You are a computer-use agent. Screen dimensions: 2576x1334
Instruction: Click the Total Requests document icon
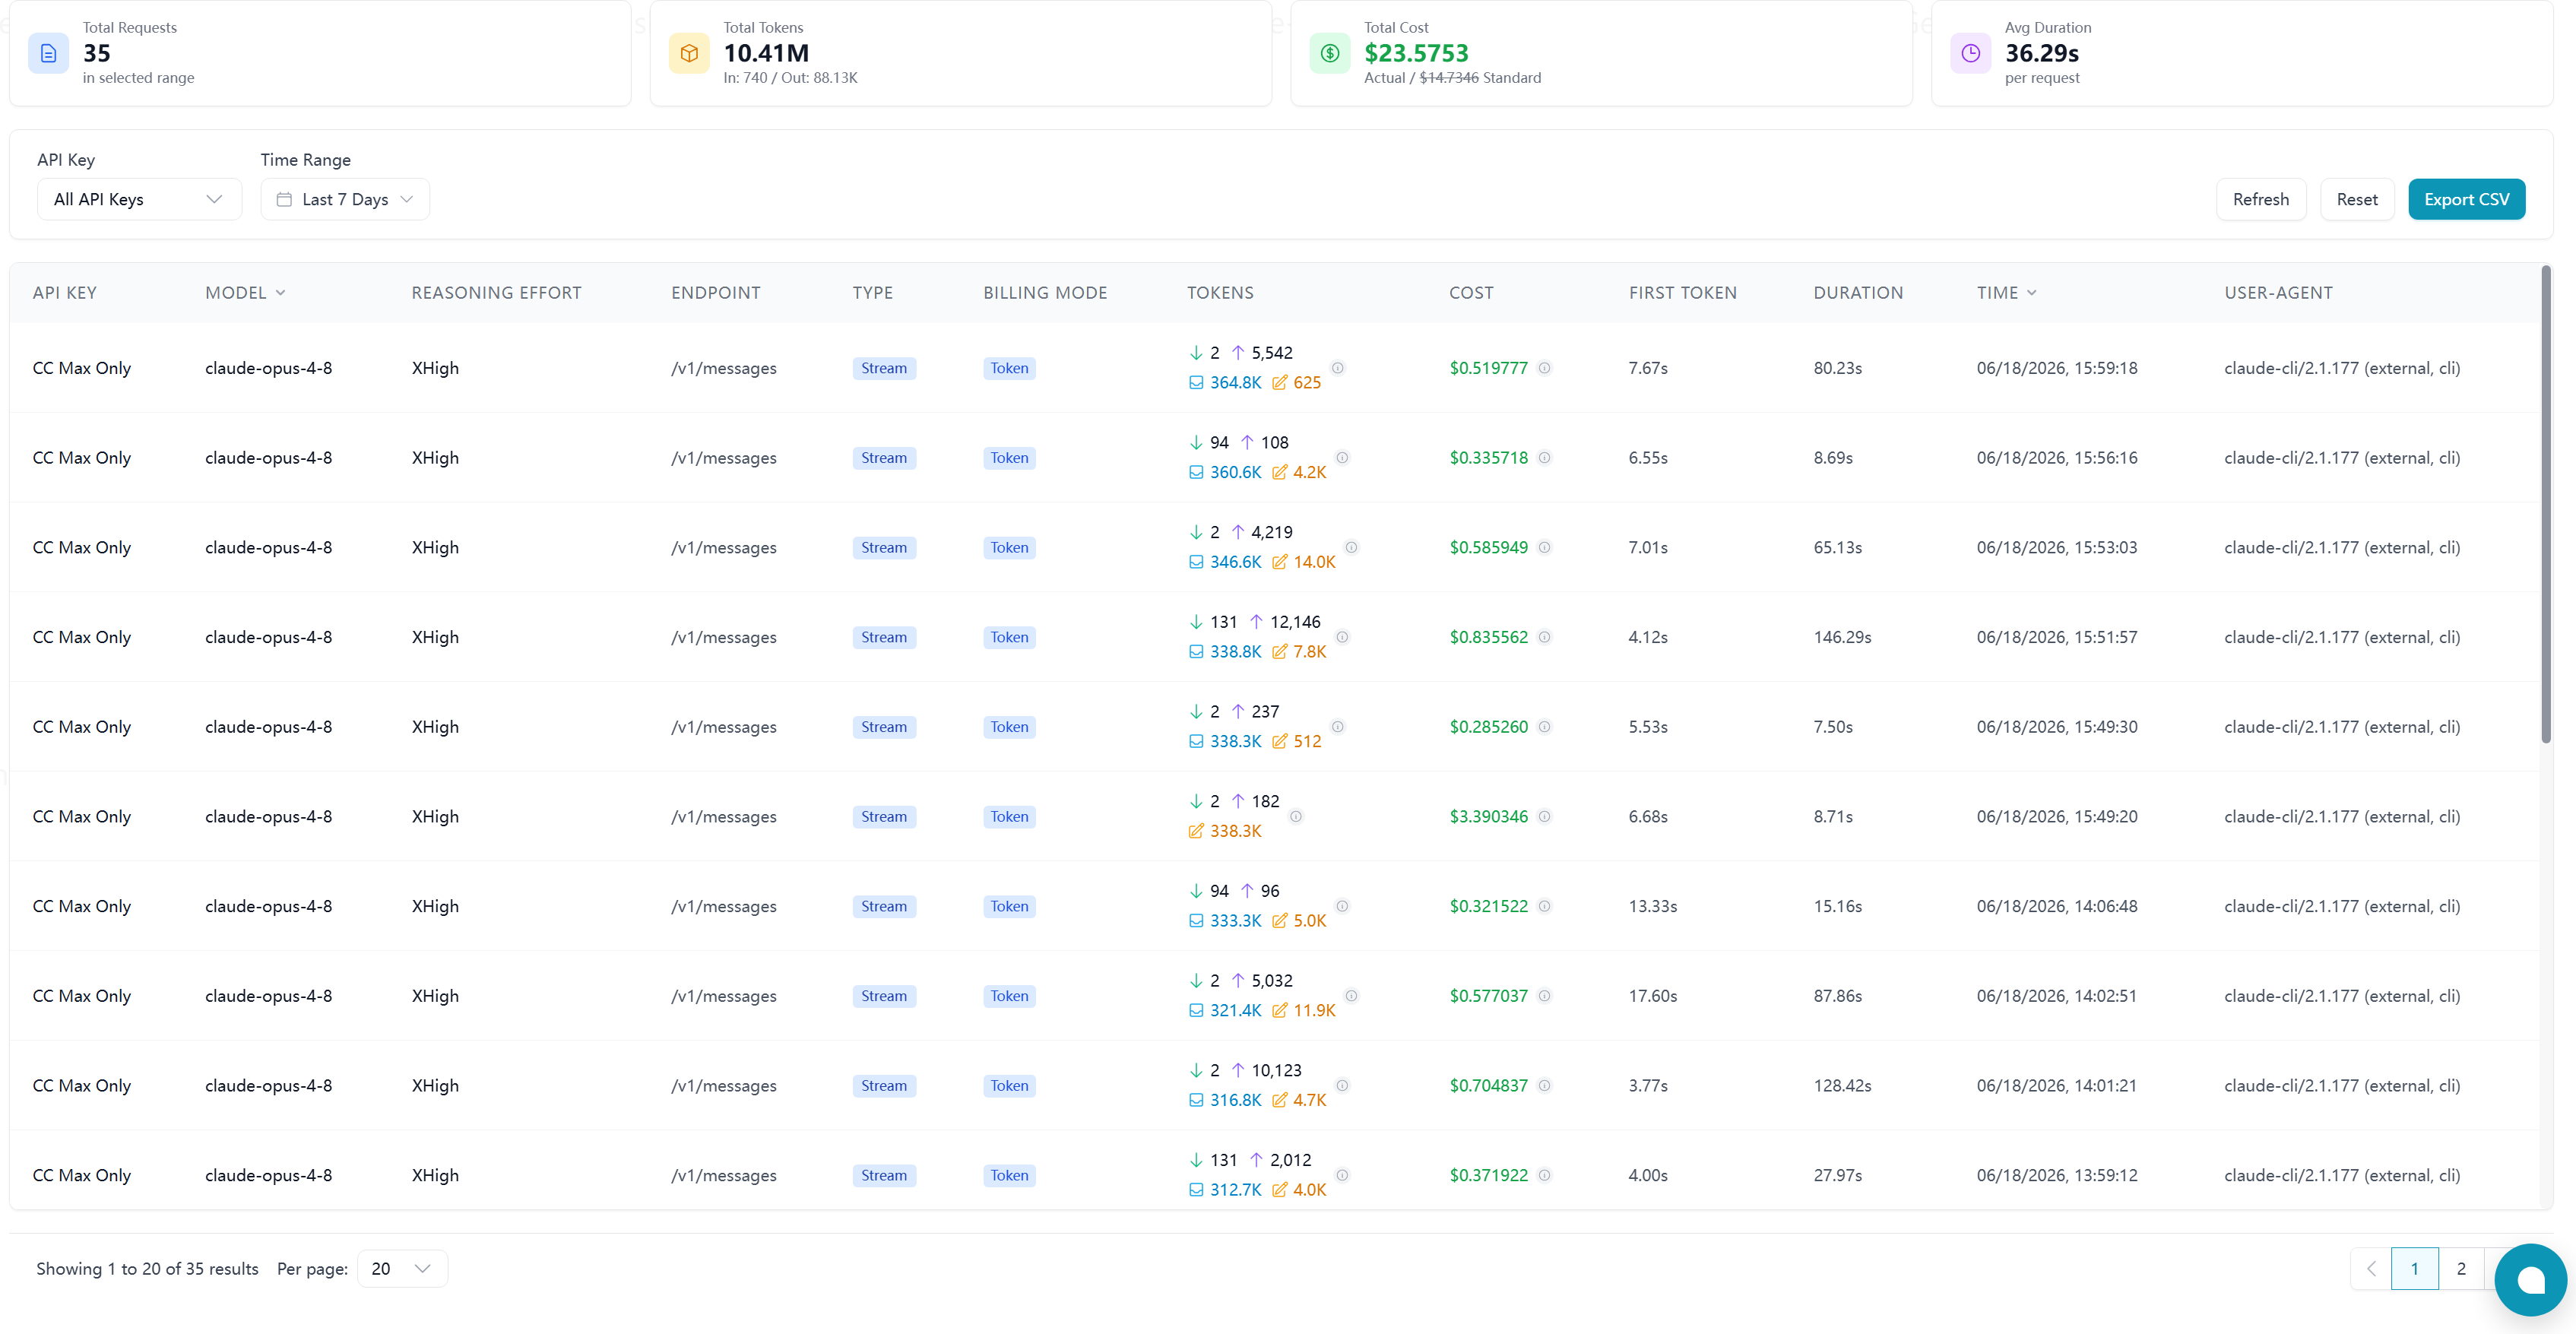coord(48,53)
